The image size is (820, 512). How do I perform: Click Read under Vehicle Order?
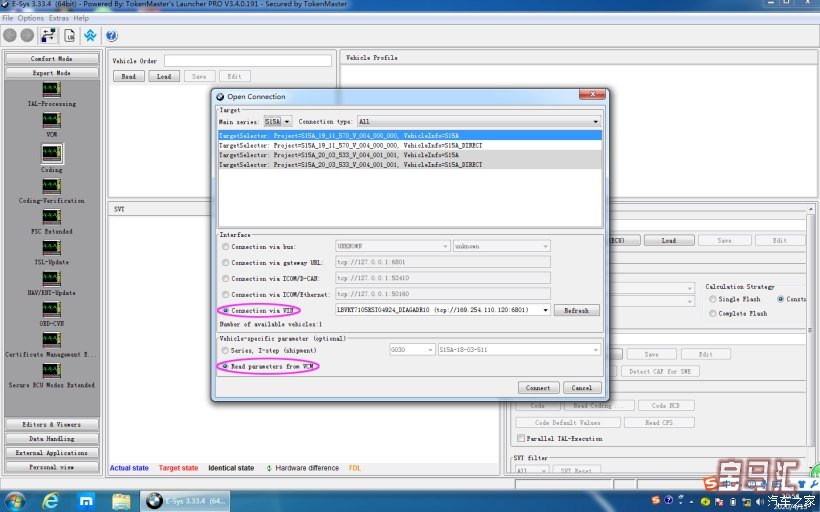click(x=129, y=76)
